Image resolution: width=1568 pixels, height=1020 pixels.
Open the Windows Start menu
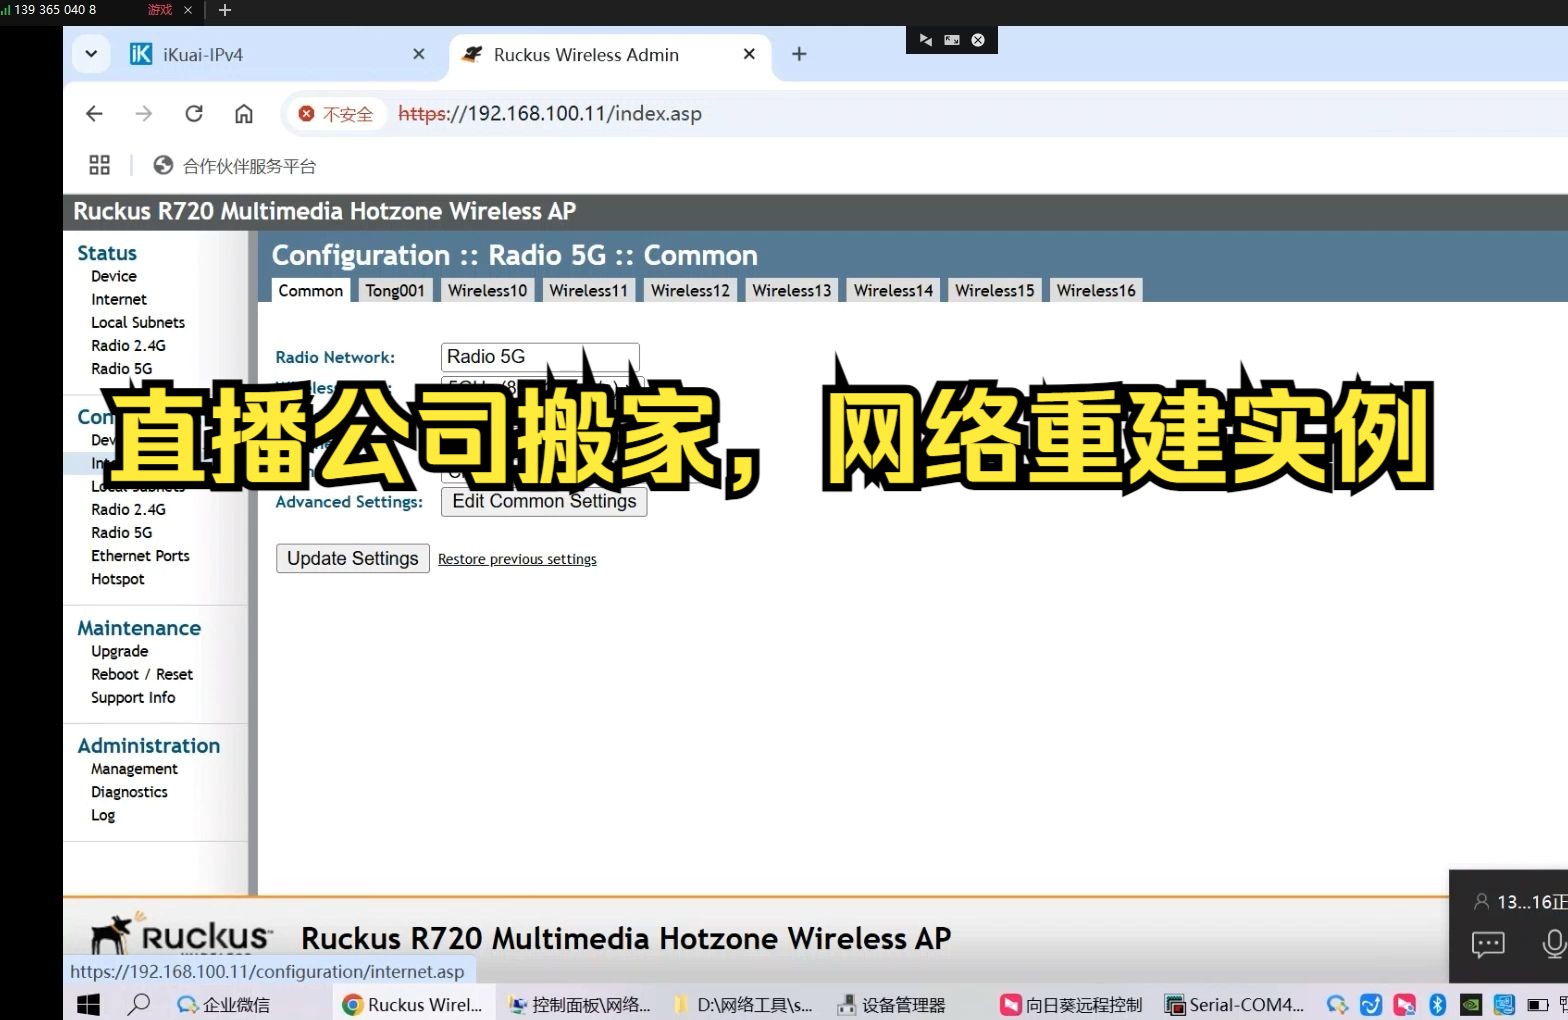coord(88,1004)
